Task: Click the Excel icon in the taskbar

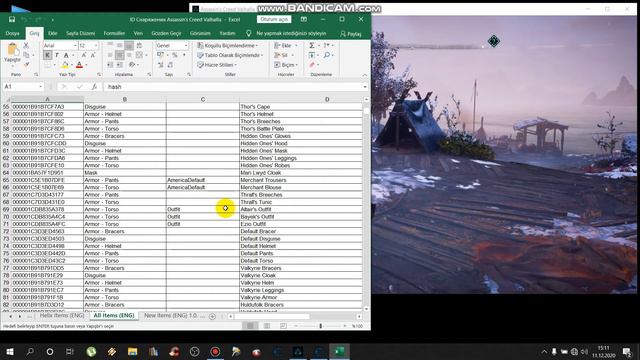Action: point(339,351)
